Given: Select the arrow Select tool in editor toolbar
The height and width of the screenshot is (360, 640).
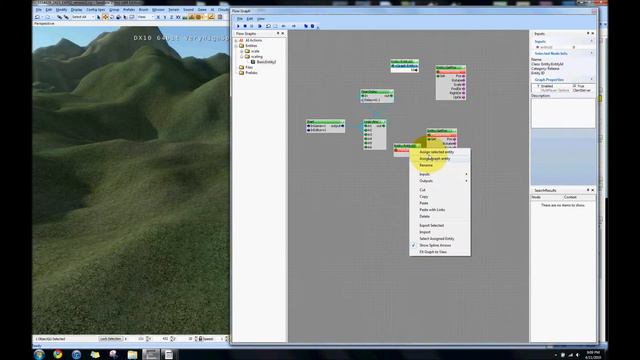Looking at the screenshot, I should click(99, 17).
